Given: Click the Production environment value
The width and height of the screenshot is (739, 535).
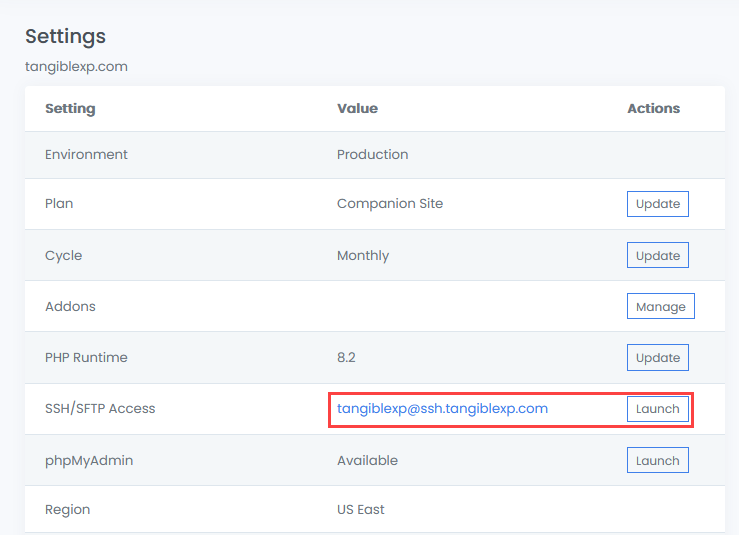Looking at the screenshot, I should (372, 155).
